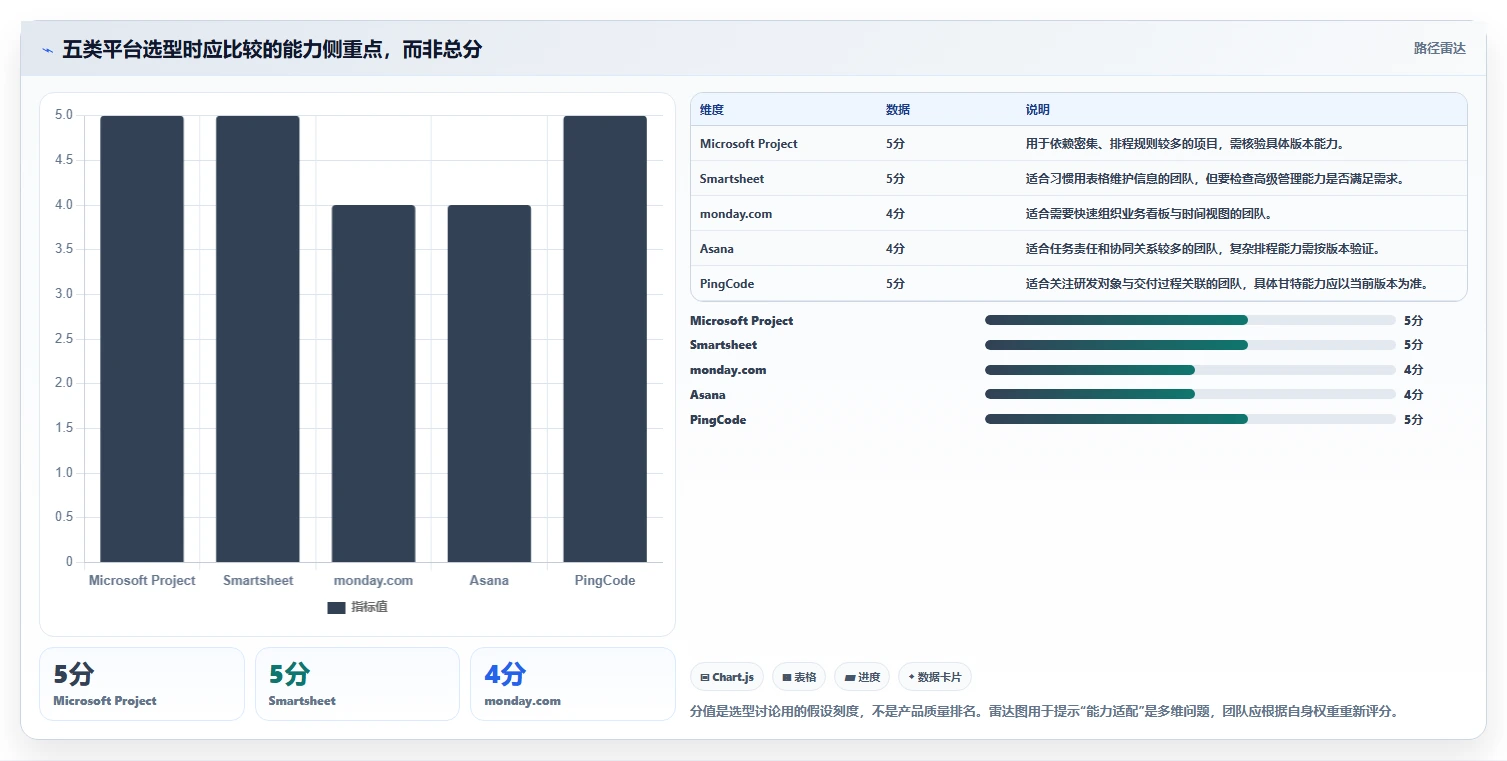
Task: Click the 5分 cell in PingCode table row
Action: pos(895,284)
